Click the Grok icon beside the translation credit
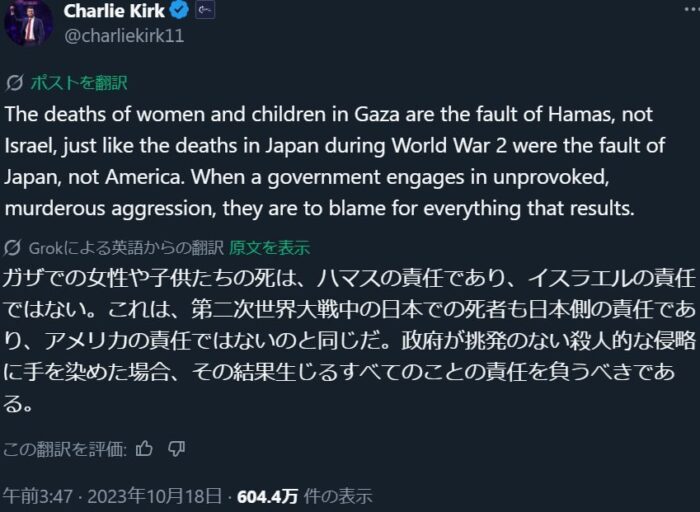 coord(14,247)
